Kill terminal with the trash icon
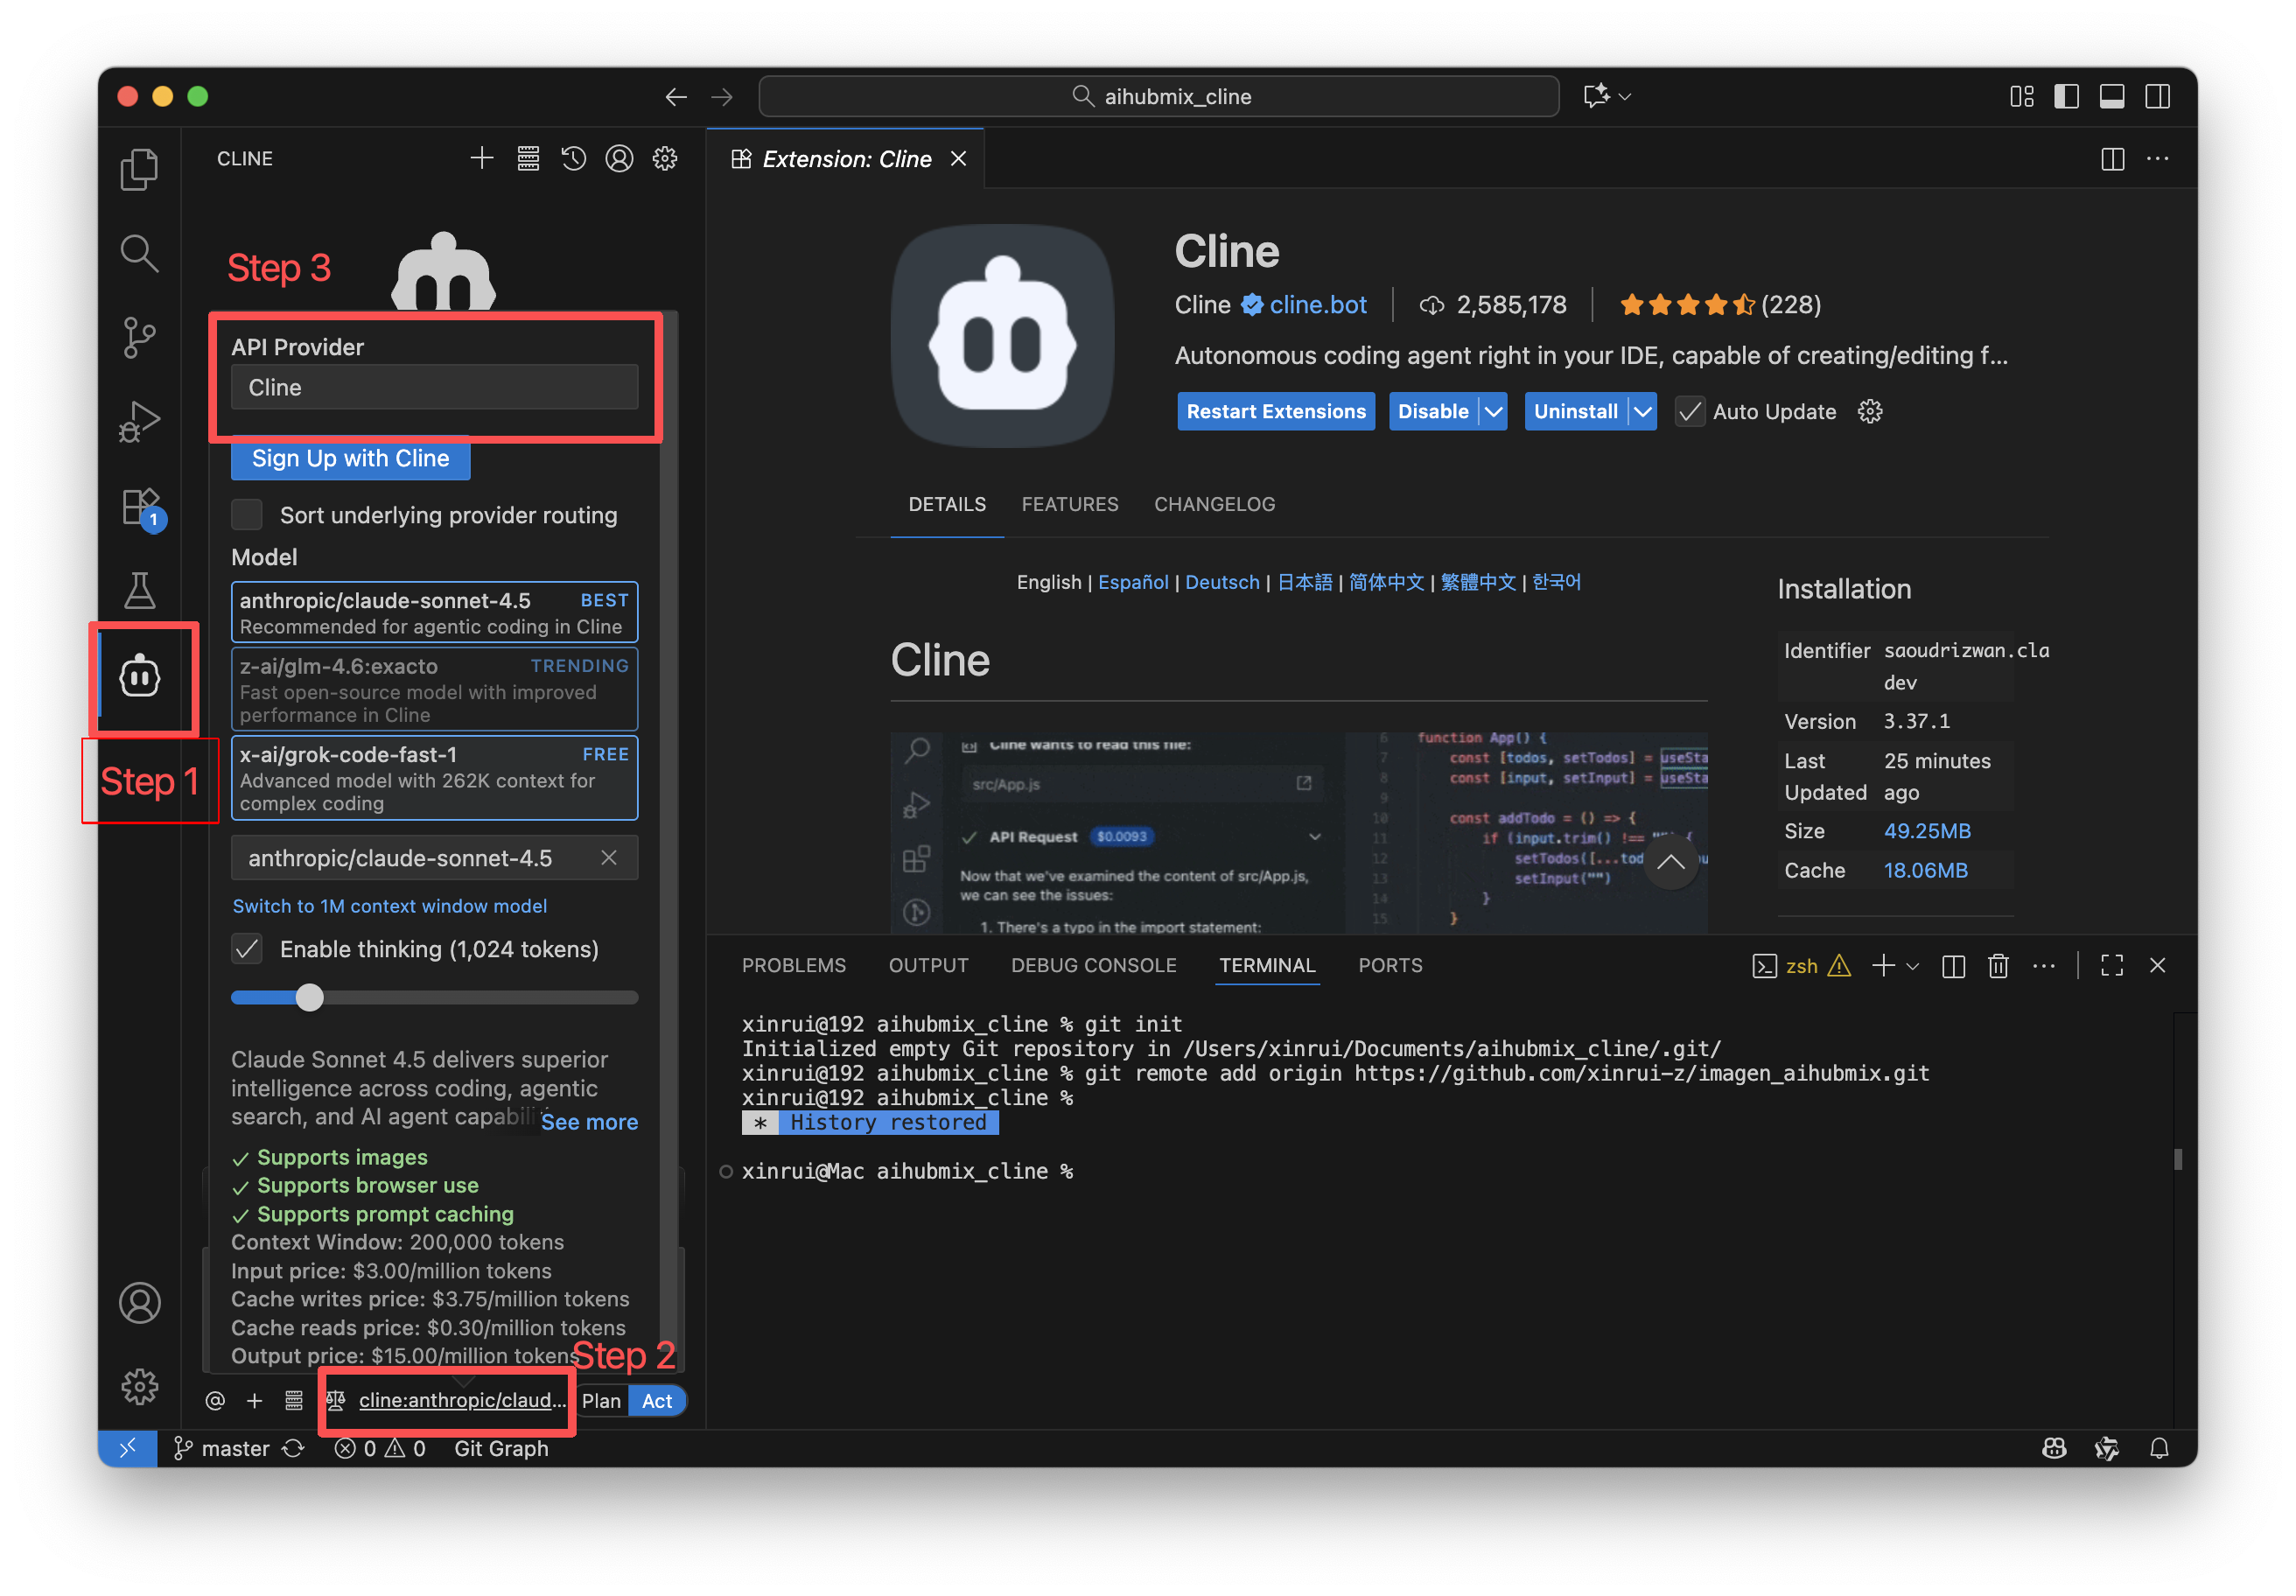This screenshot has height=1596, width=2296. pyautogui.click(x=1998, y=965)
